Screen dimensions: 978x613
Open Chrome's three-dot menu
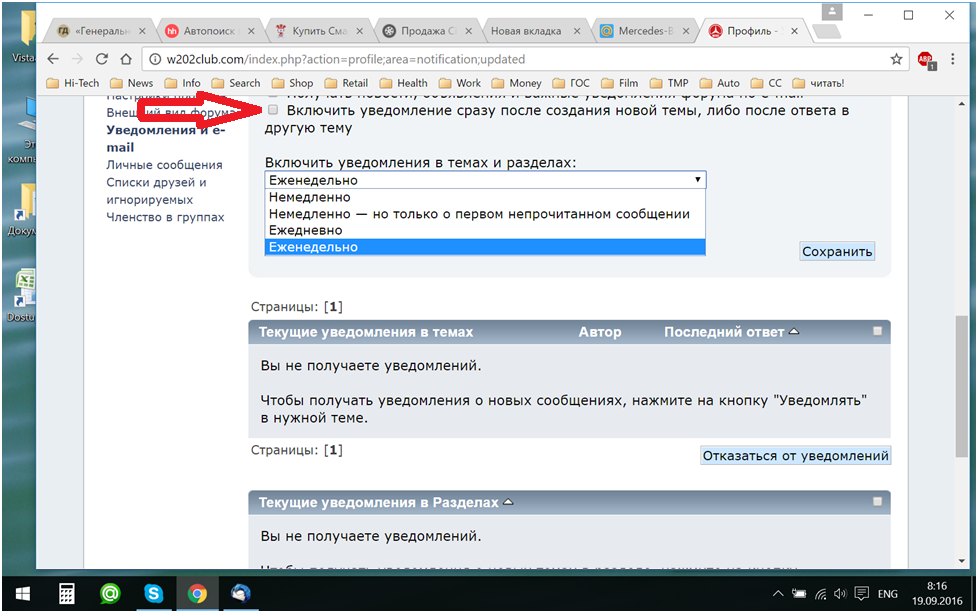point(952,59)
